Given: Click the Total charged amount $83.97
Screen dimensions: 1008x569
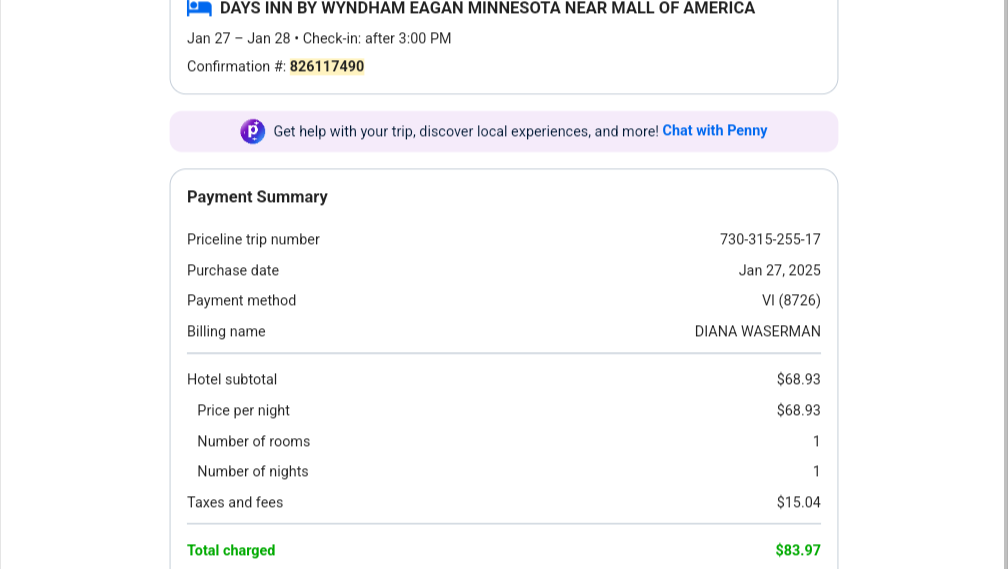Looking at the screenshot, I should click(798, 550).
